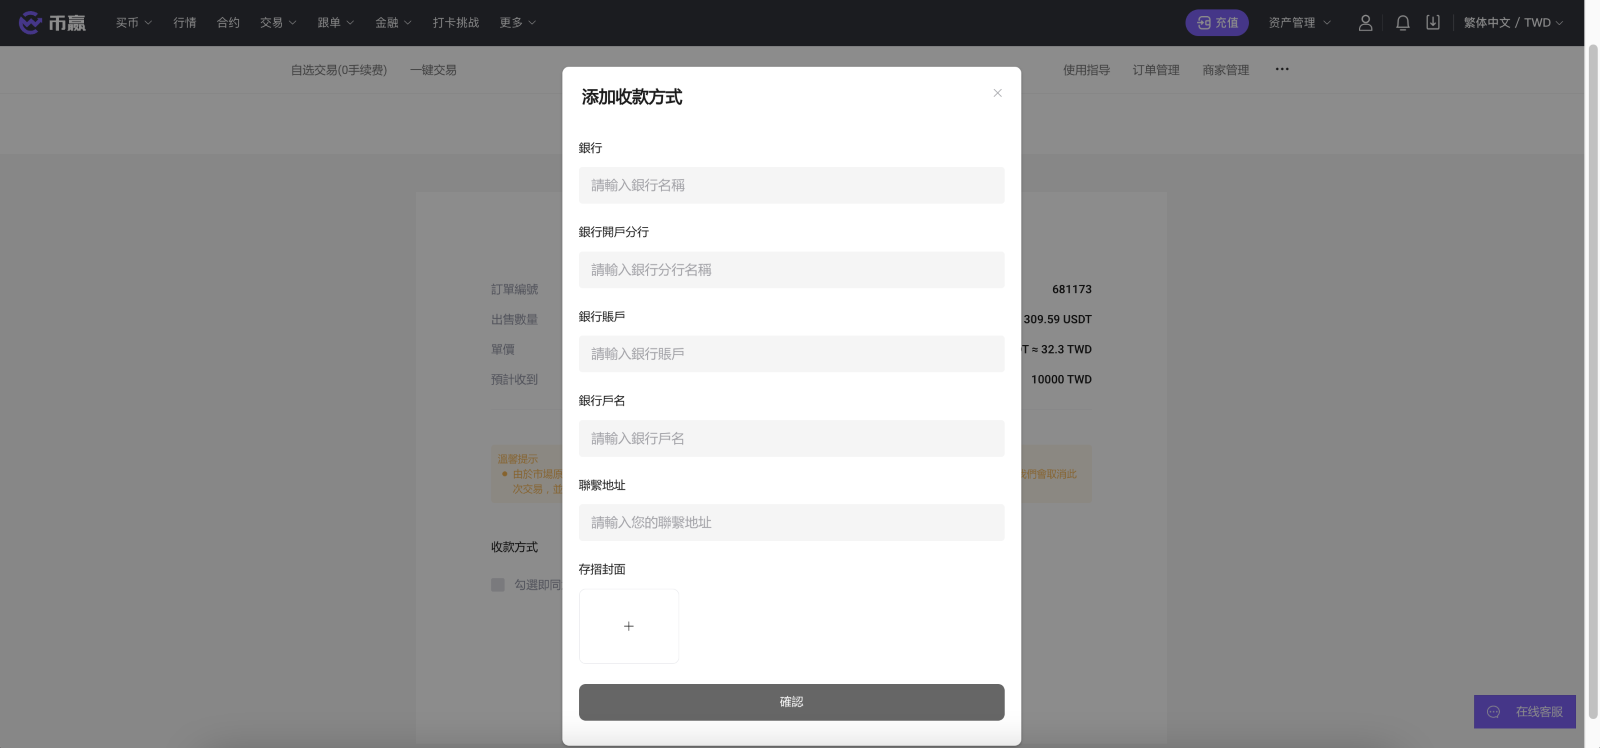Switch to 自选交易(0手续费) tab
This screenshot has height=748, width=1600.
[x=339, y=70]
